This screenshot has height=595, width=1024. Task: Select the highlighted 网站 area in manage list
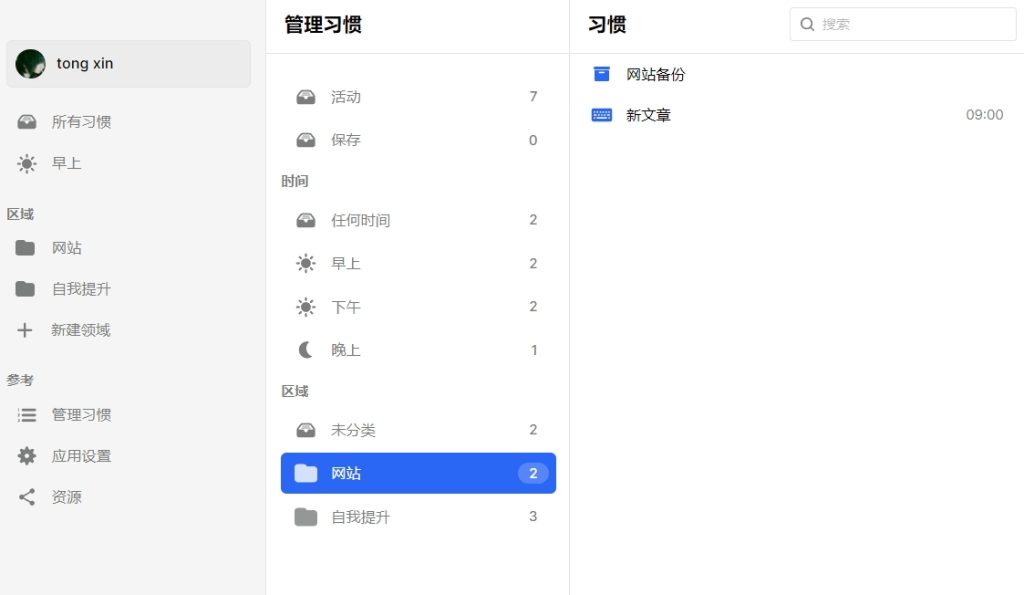click(x=418, y=473)
